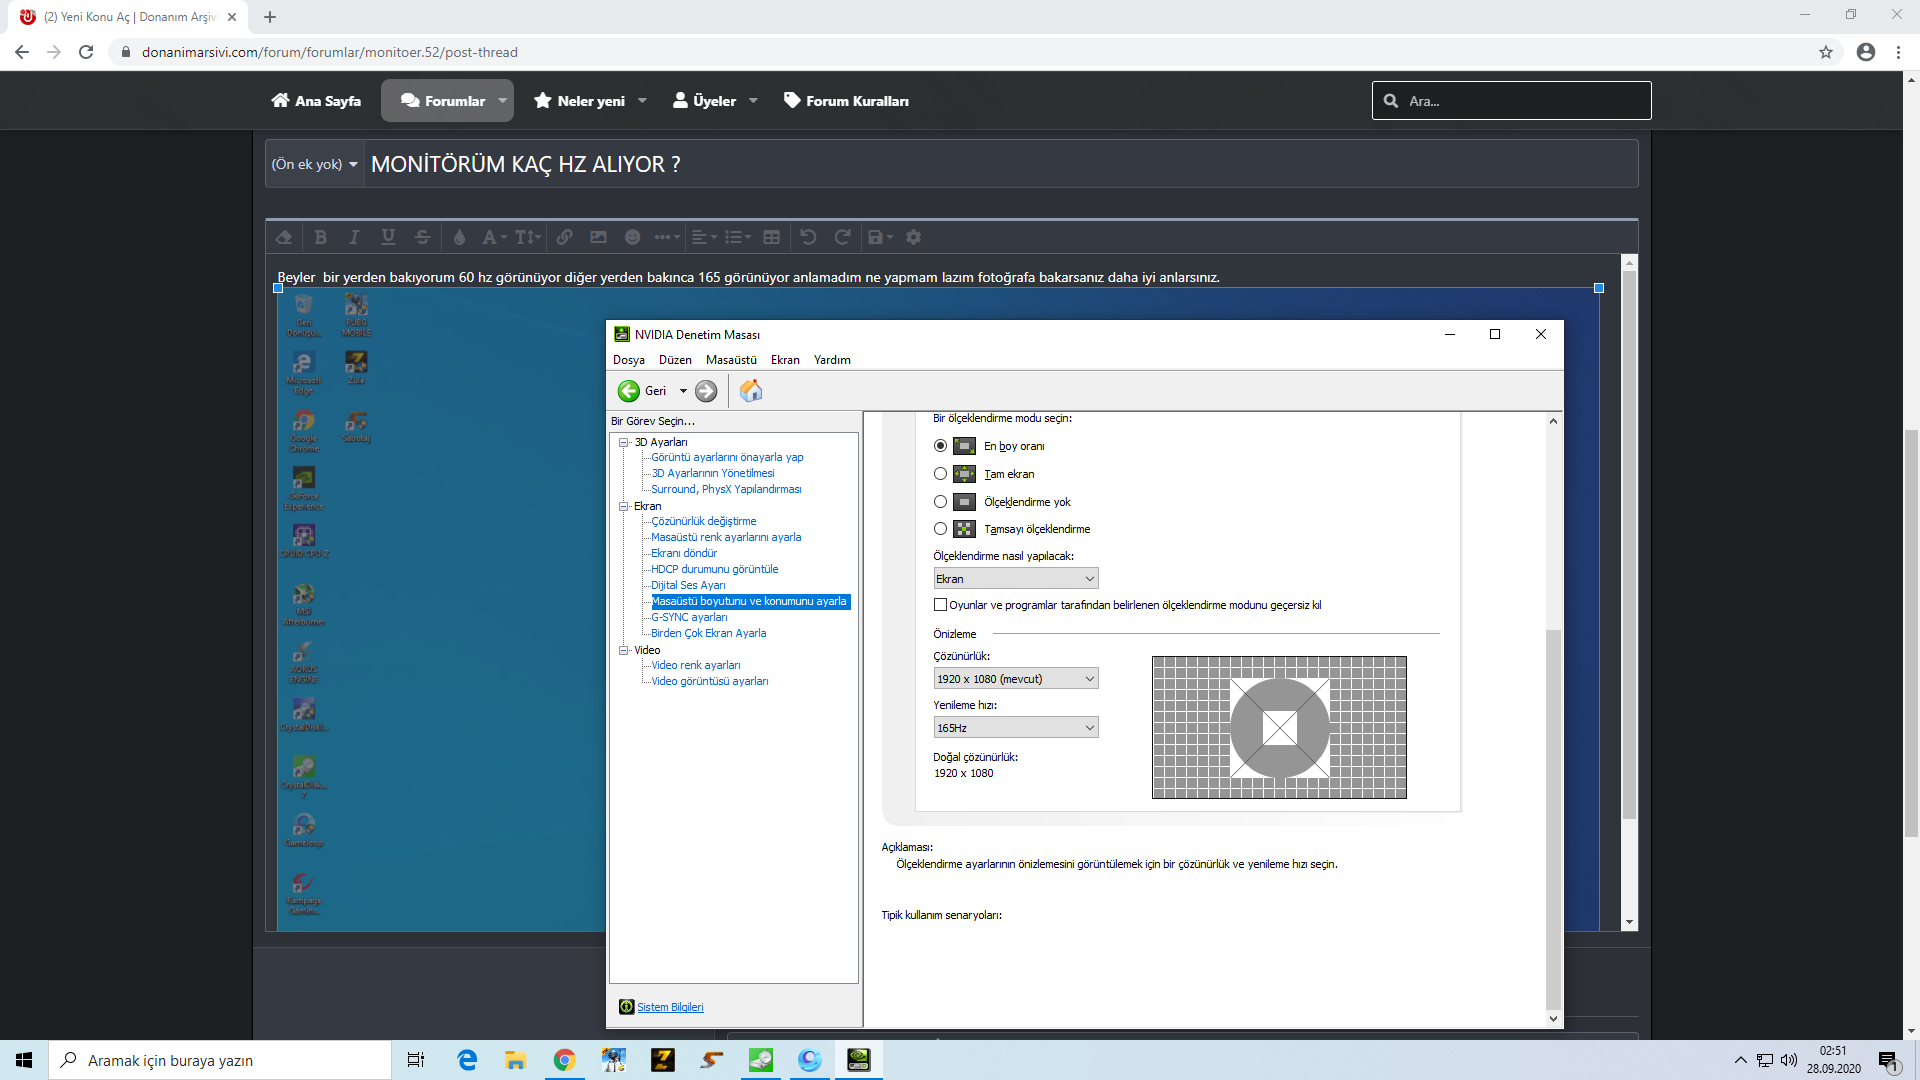Screen dimensions: 1920x1080
Task: Open the text alignment dropdown in editor
Action: coord(704,237)
